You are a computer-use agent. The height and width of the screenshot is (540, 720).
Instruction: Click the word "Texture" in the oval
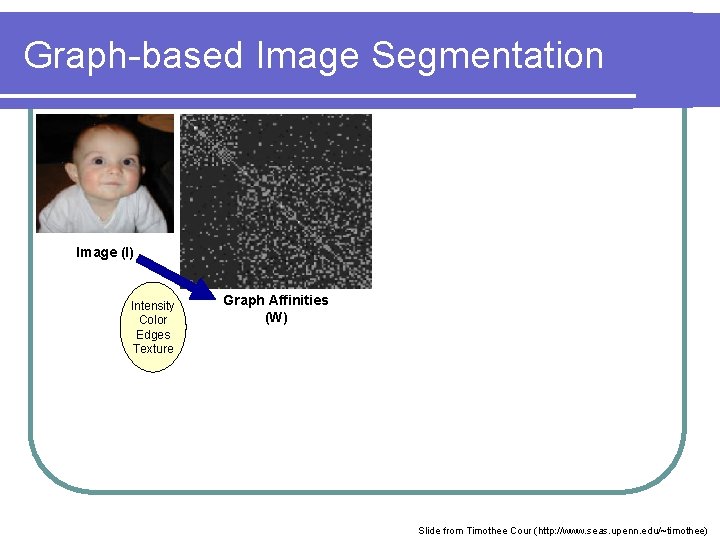coord(153,349)
